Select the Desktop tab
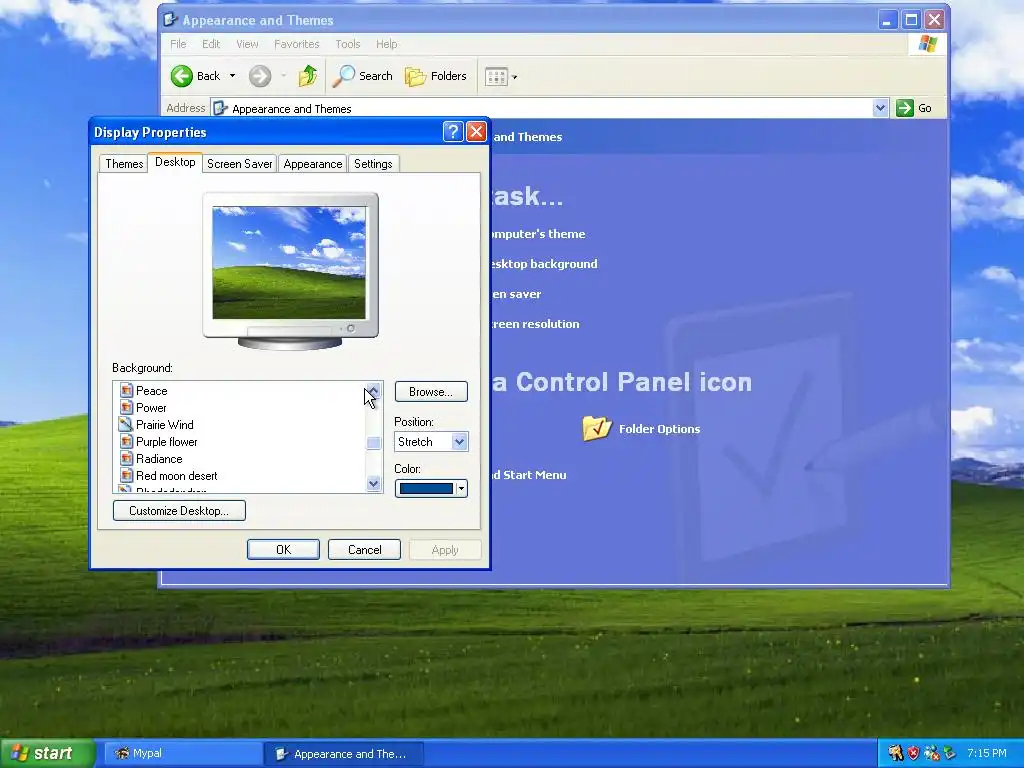 pos(175,162)
